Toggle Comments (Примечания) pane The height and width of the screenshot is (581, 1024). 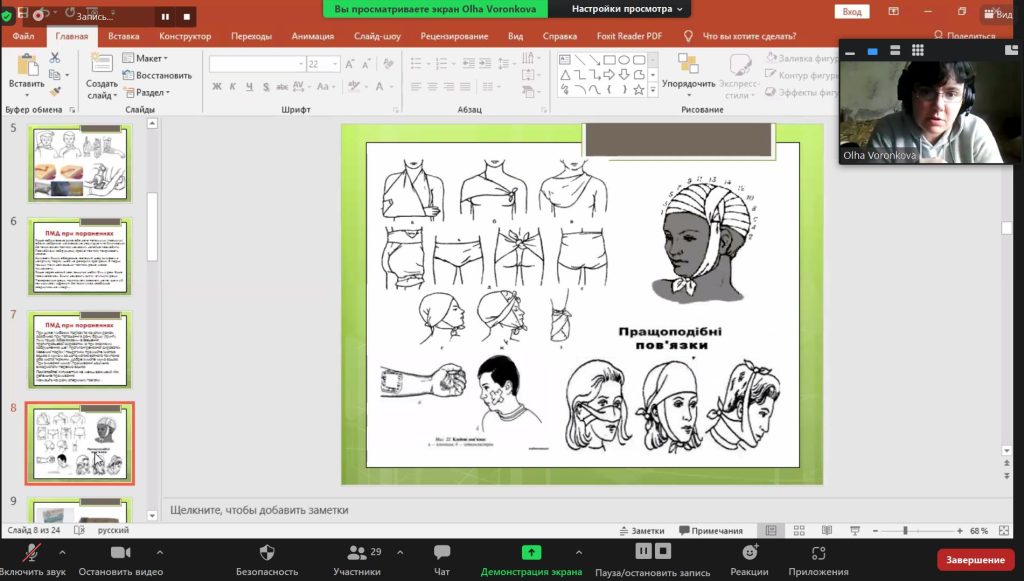click(x=711, y=531)
